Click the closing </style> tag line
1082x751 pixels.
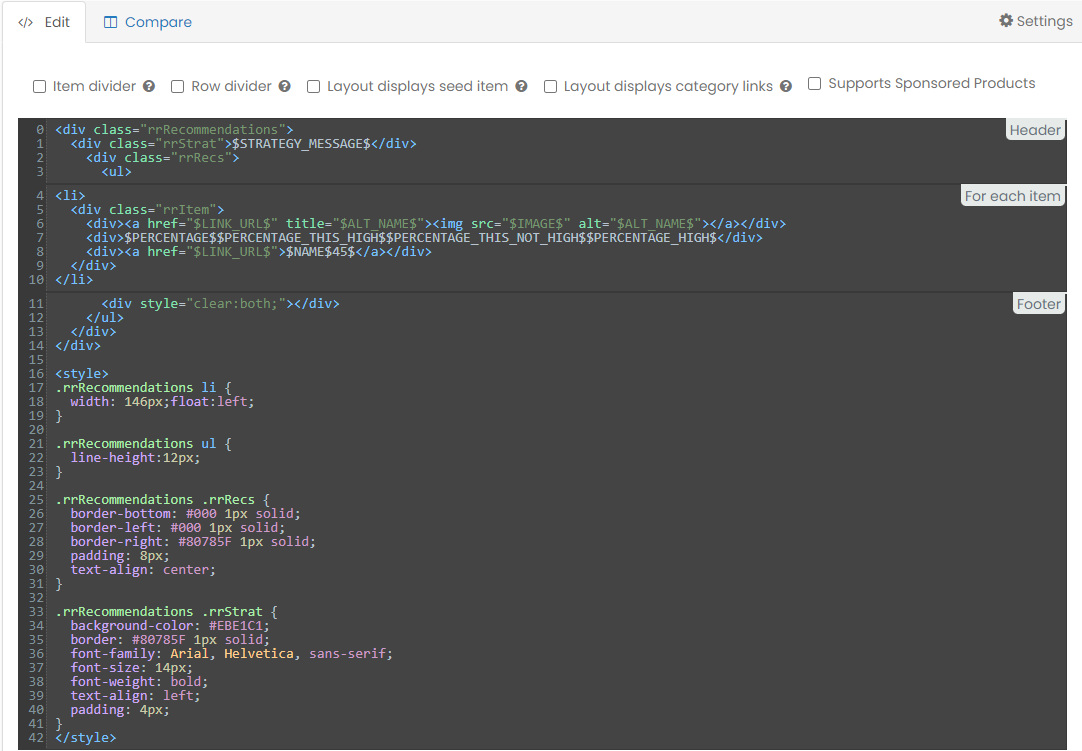point(86,737)
